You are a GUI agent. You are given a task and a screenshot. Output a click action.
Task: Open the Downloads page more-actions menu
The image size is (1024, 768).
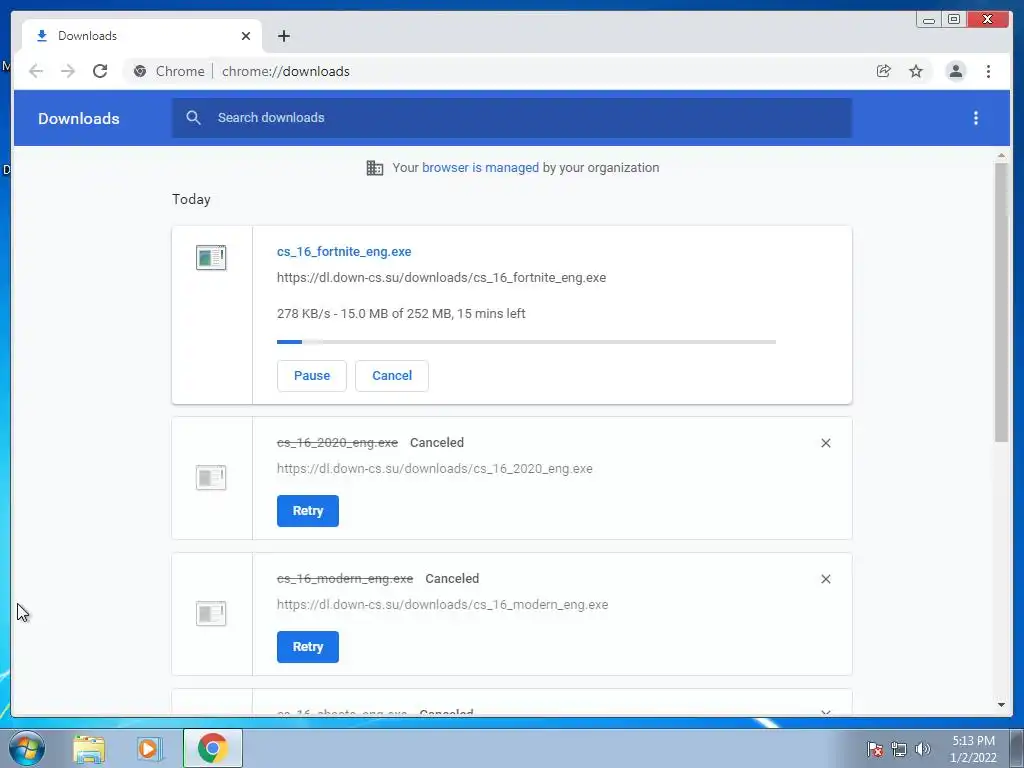pyautogui.click(x=976, y=118)
